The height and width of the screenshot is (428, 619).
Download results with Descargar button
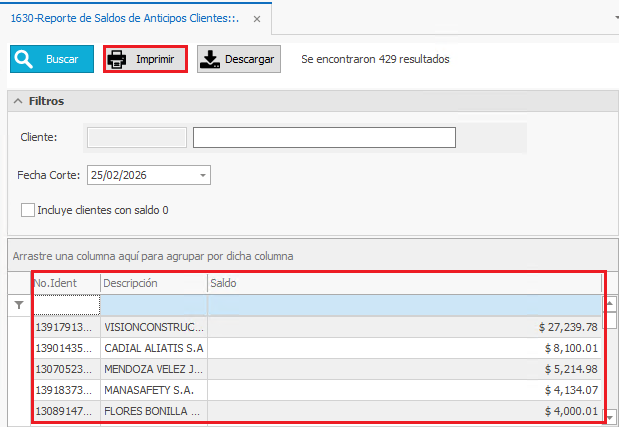click(x=238, y=59)
